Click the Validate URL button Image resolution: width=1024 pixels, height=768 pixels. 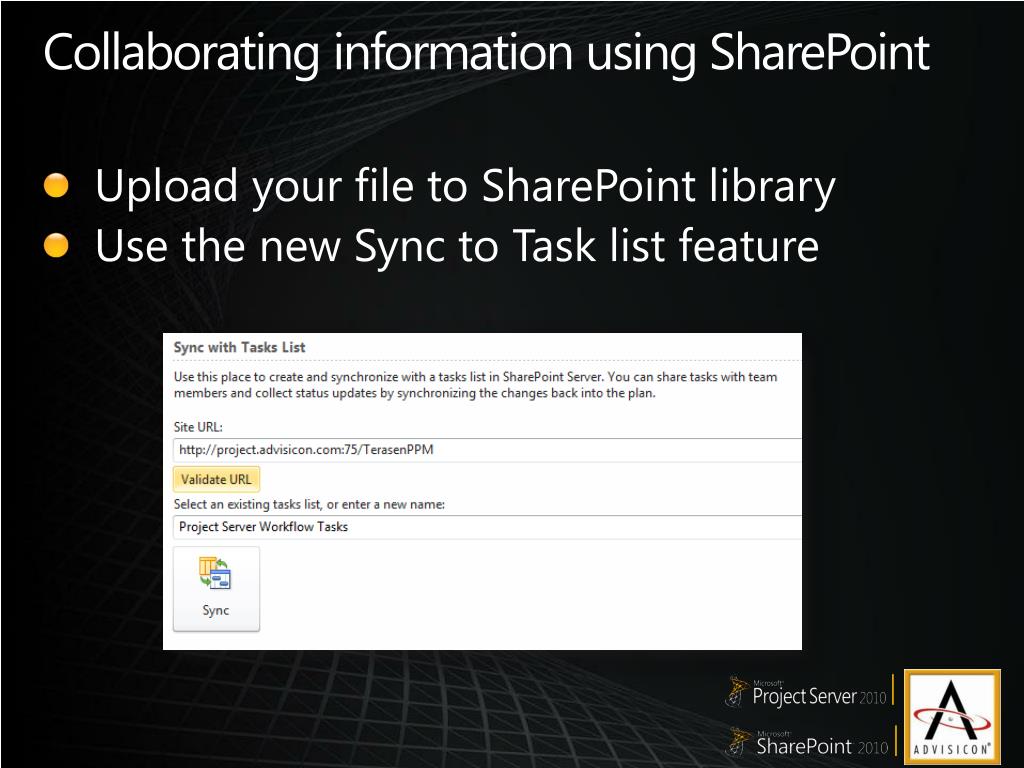pyautogui.click(x=216, y=479)
